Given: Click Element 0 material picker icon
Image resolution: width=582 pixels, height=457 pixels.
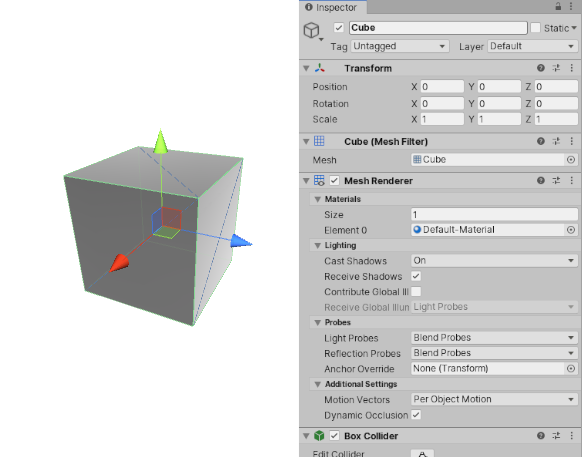Looking at the screenshot, I should click(571, 230).
